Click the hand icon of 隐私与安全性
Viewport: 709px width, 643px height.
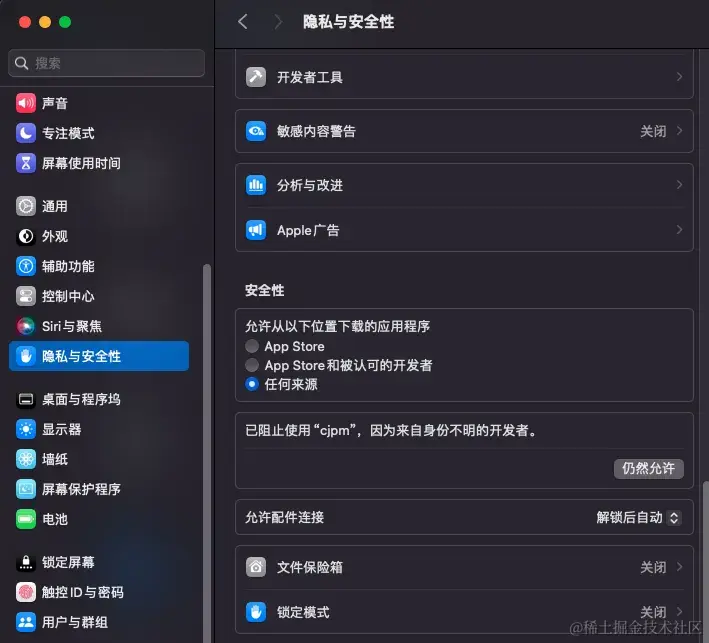[x=26, y=356]
